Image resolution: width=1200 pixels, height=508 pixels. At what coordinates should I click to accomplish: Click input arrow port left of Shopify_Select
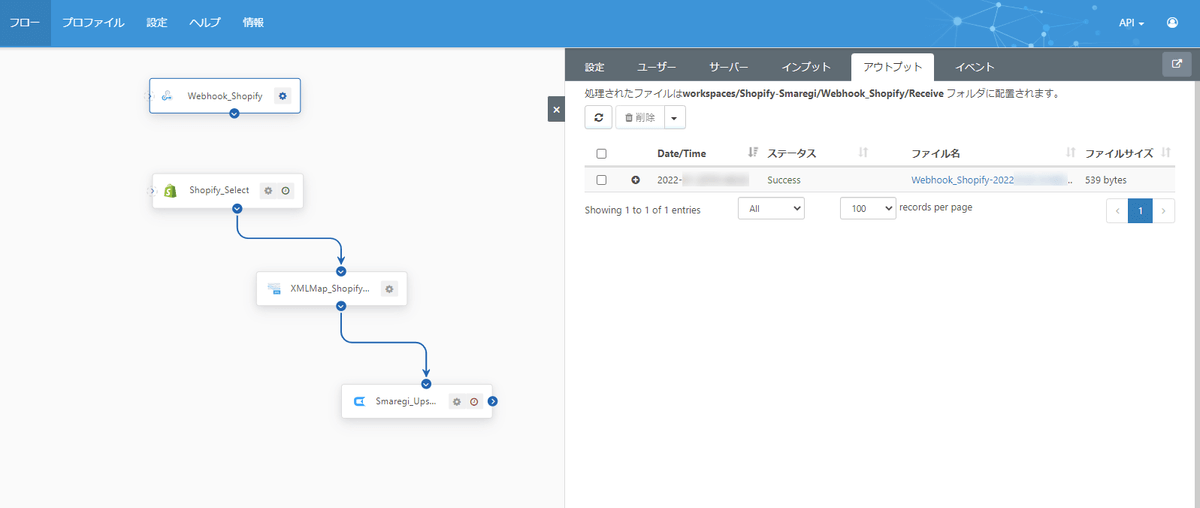(152, 190)
